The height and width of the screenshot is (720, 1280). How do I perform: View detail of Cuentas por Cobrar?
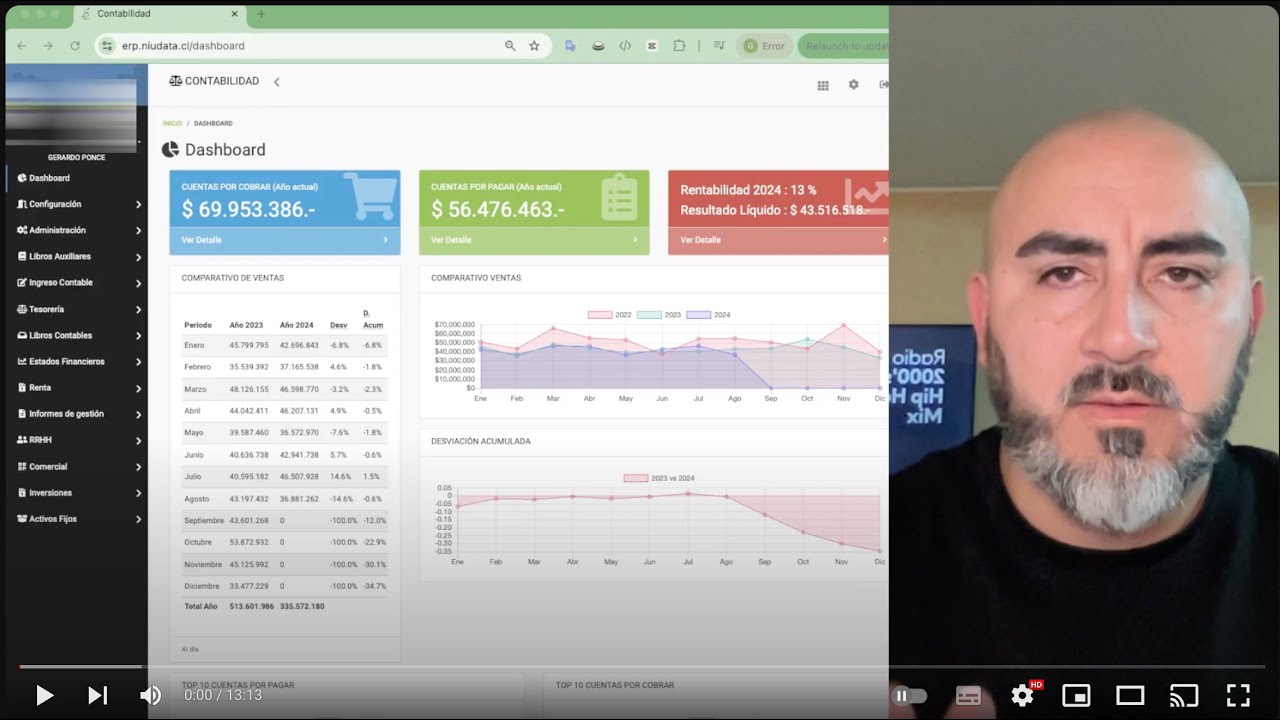pos(285,240)
